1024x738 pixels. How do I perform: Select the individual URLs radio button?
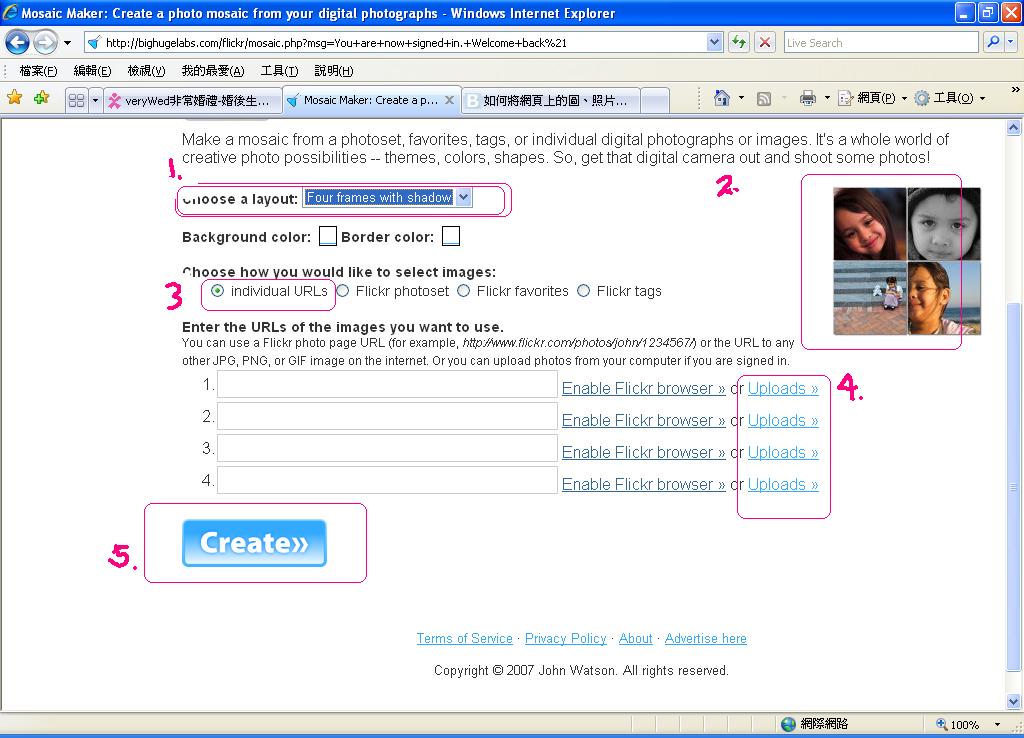point(217,291)
